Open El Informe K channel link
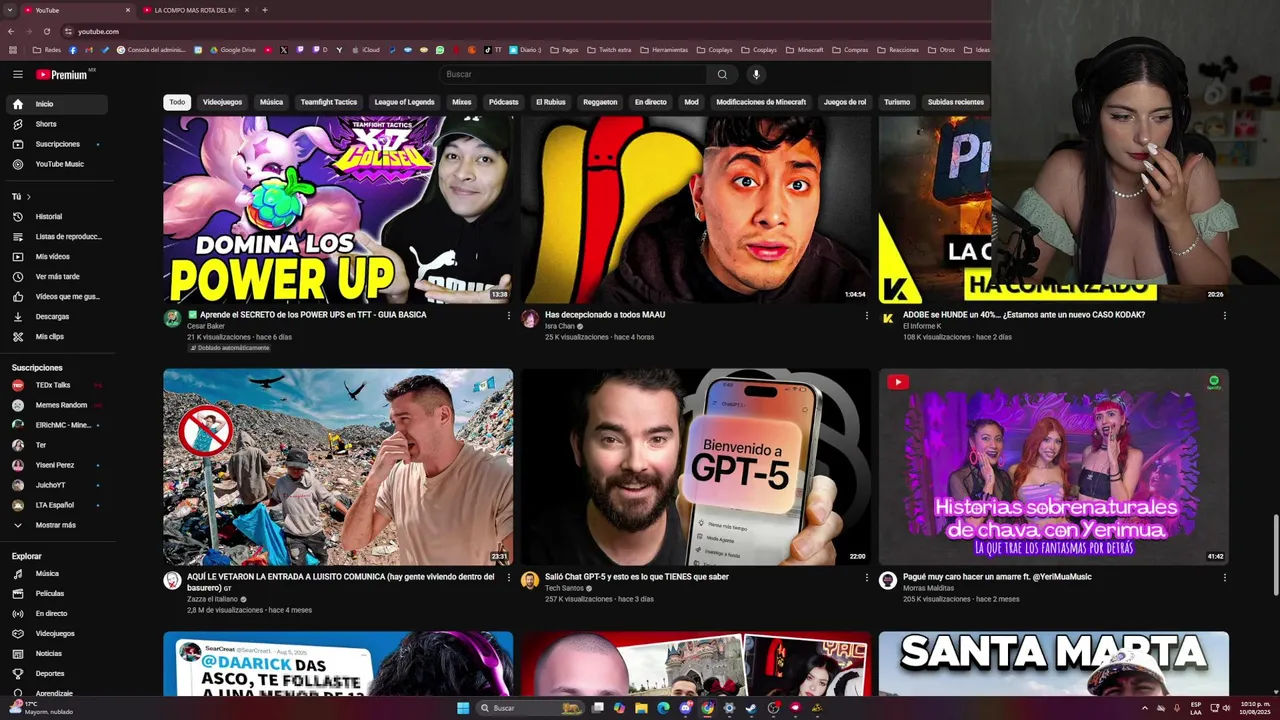 coord(924,326)
